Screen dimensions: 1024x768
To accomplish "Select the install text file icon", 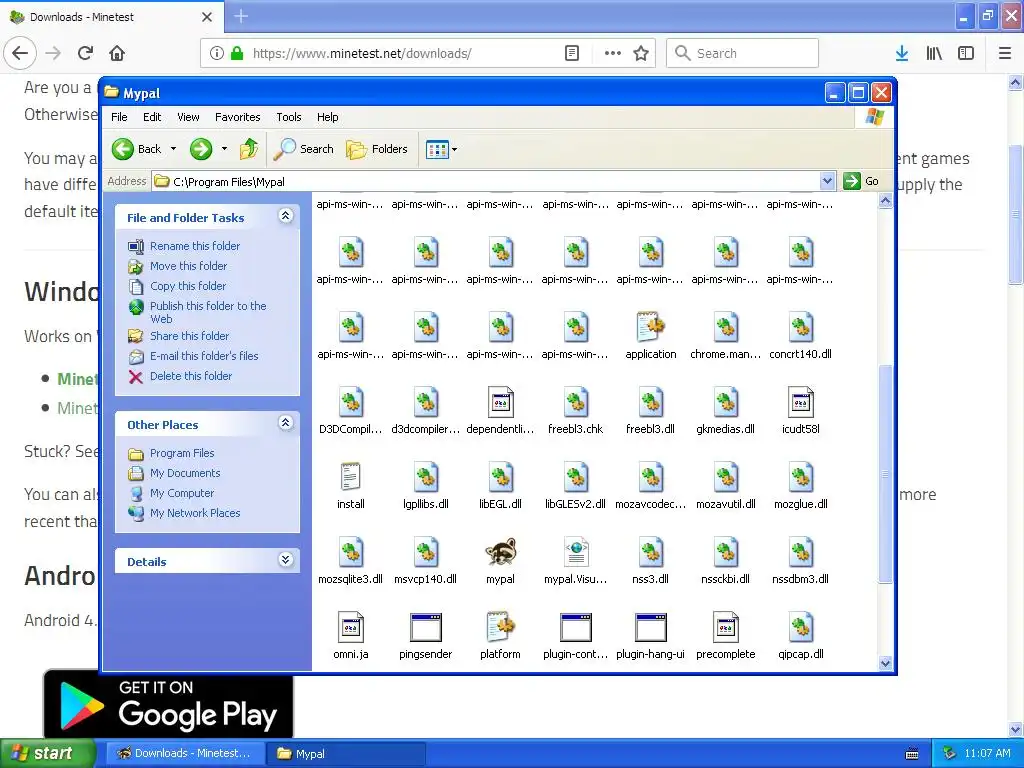I will [x=351, y=477].
